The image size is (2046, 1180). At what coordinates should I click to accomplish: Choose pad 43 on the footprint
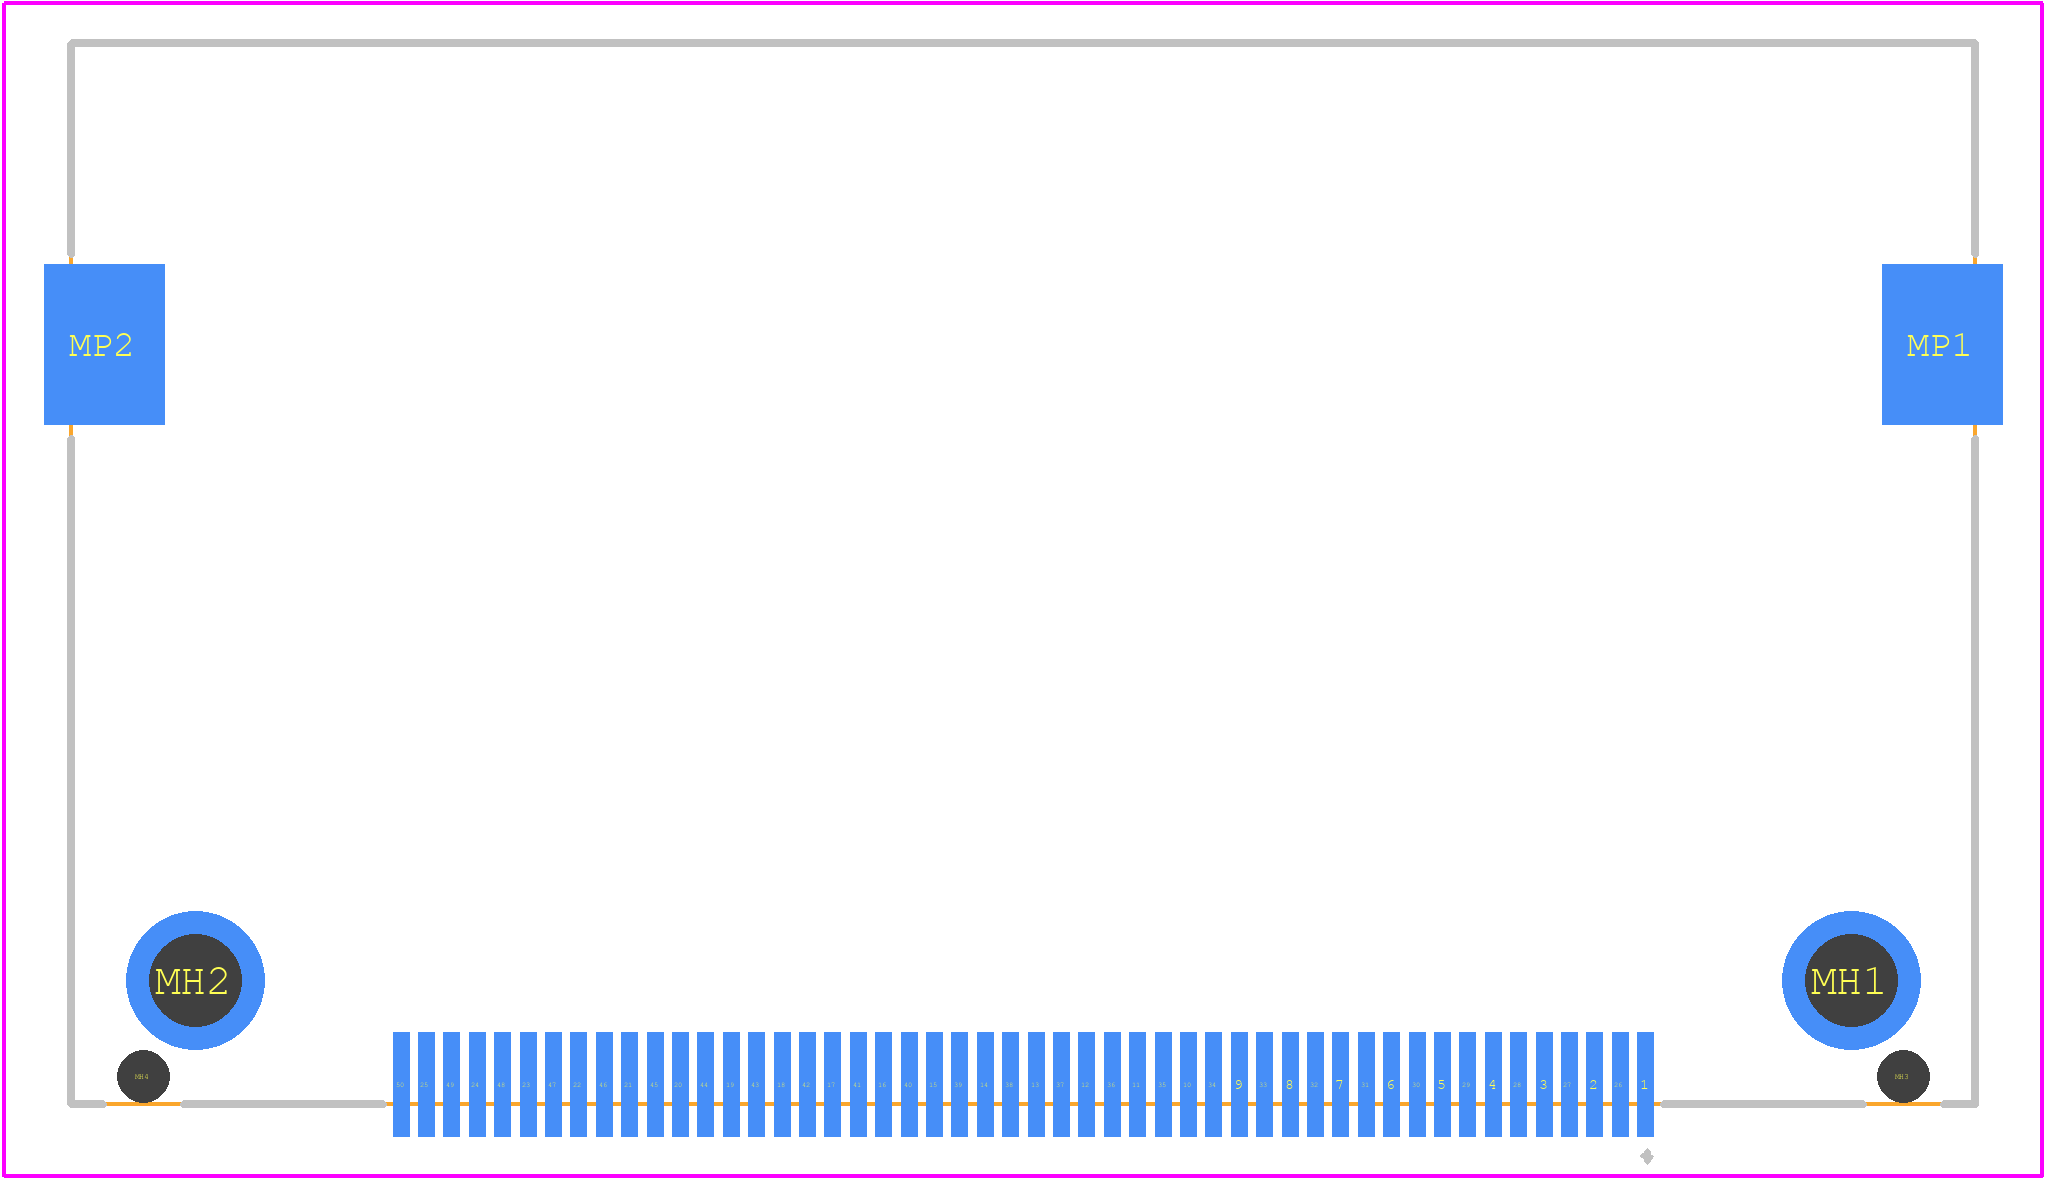pyautogui.click(x=756, y=1084)
